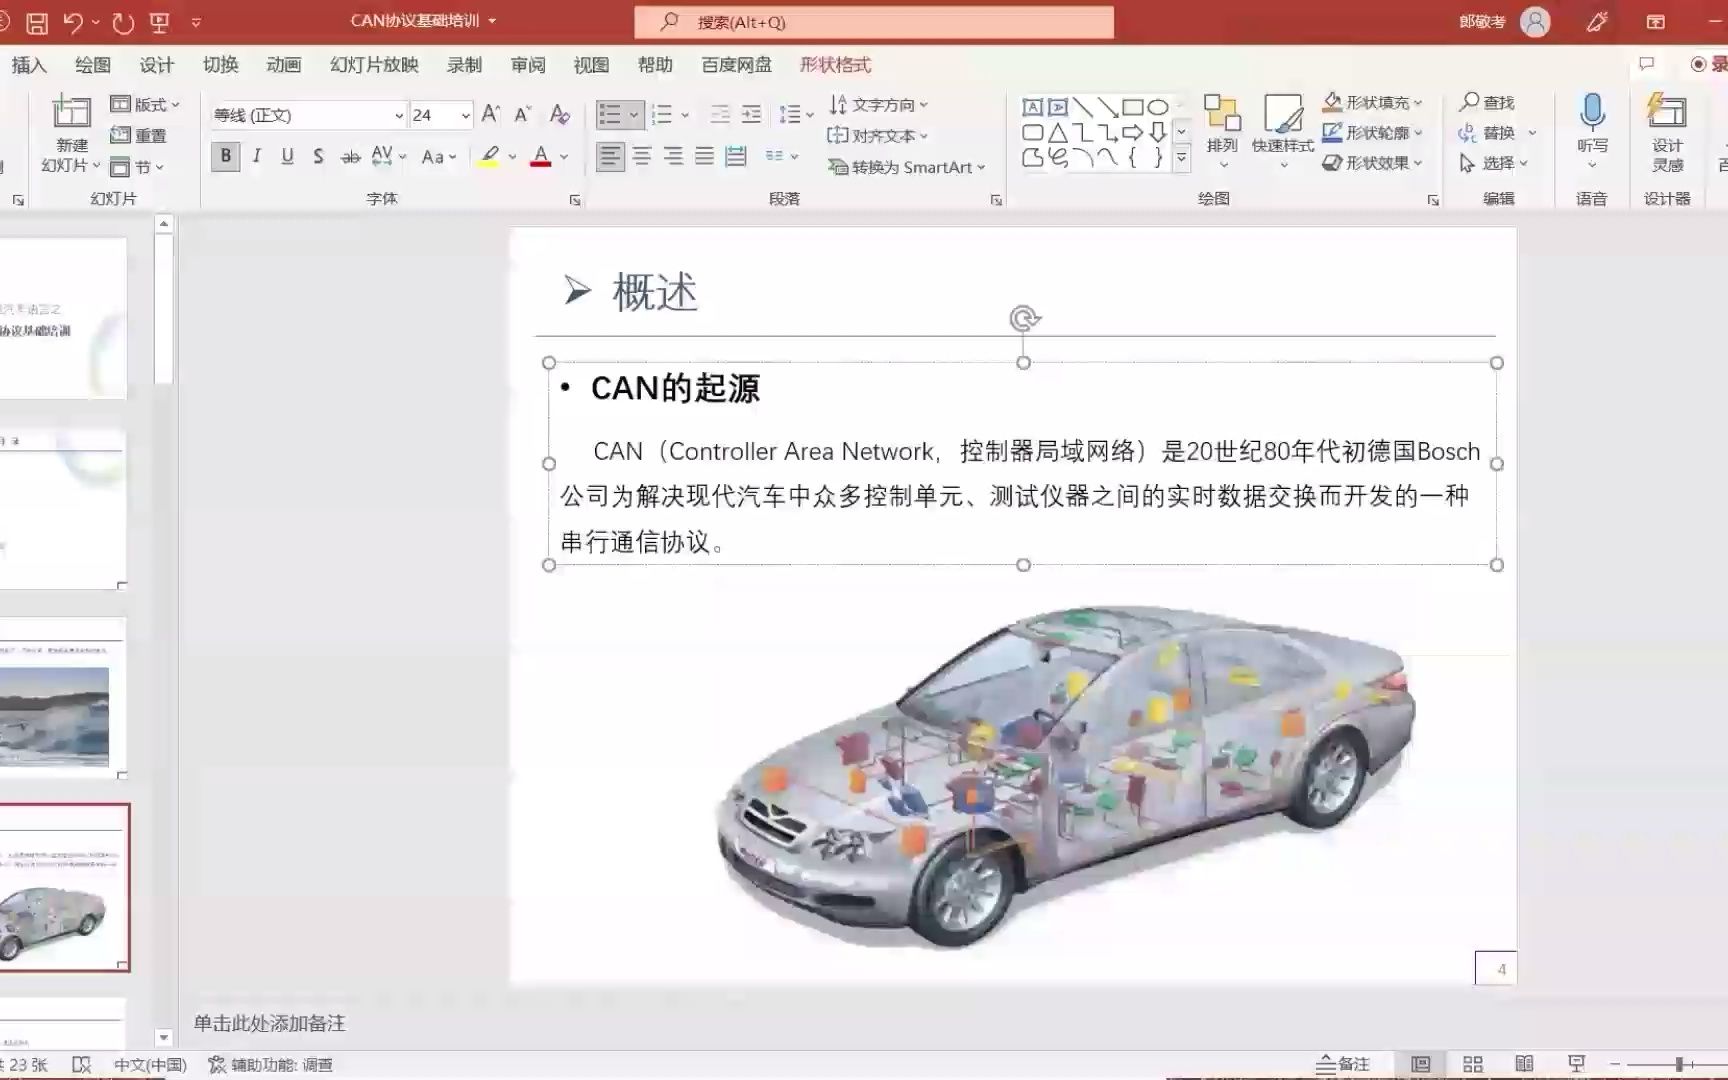Switch to Slide Sorter view
The height and width of the screenshot is (1080, 1728).
tap(1474, 1061)
